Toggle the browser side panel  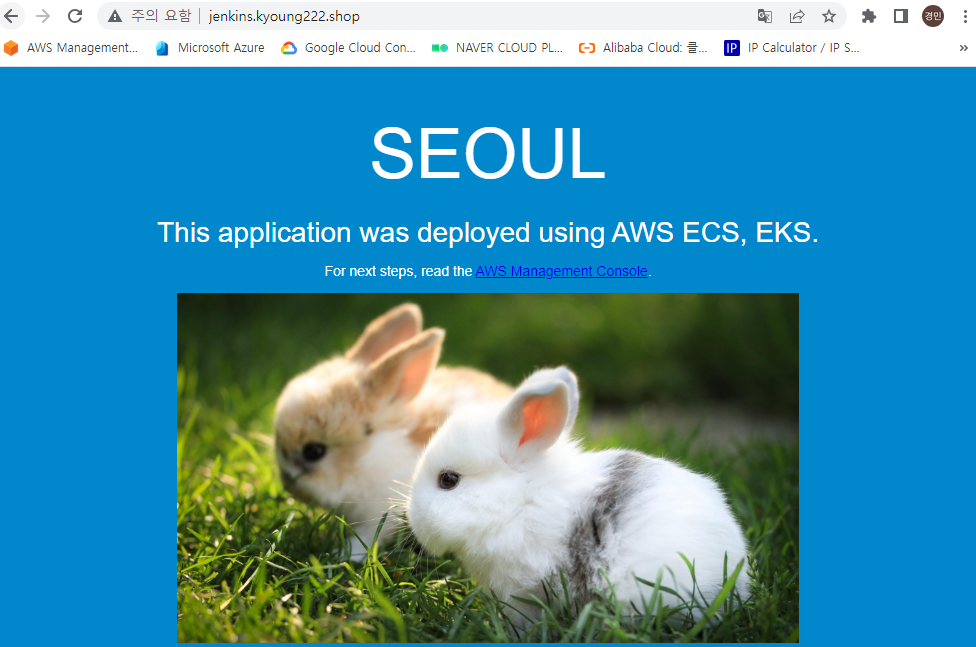pyautogui.click(x=900, y=16)
